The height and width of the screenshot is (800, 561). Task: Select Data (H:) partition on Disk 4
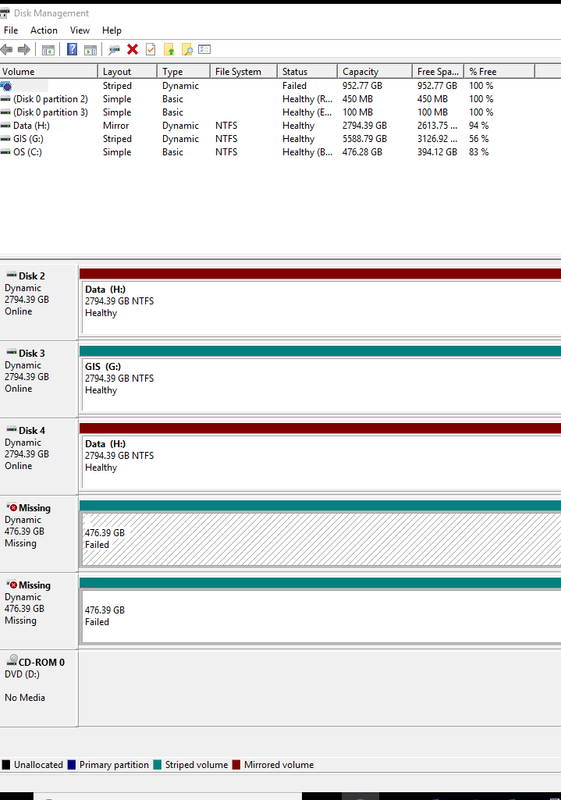pos(321,463)
